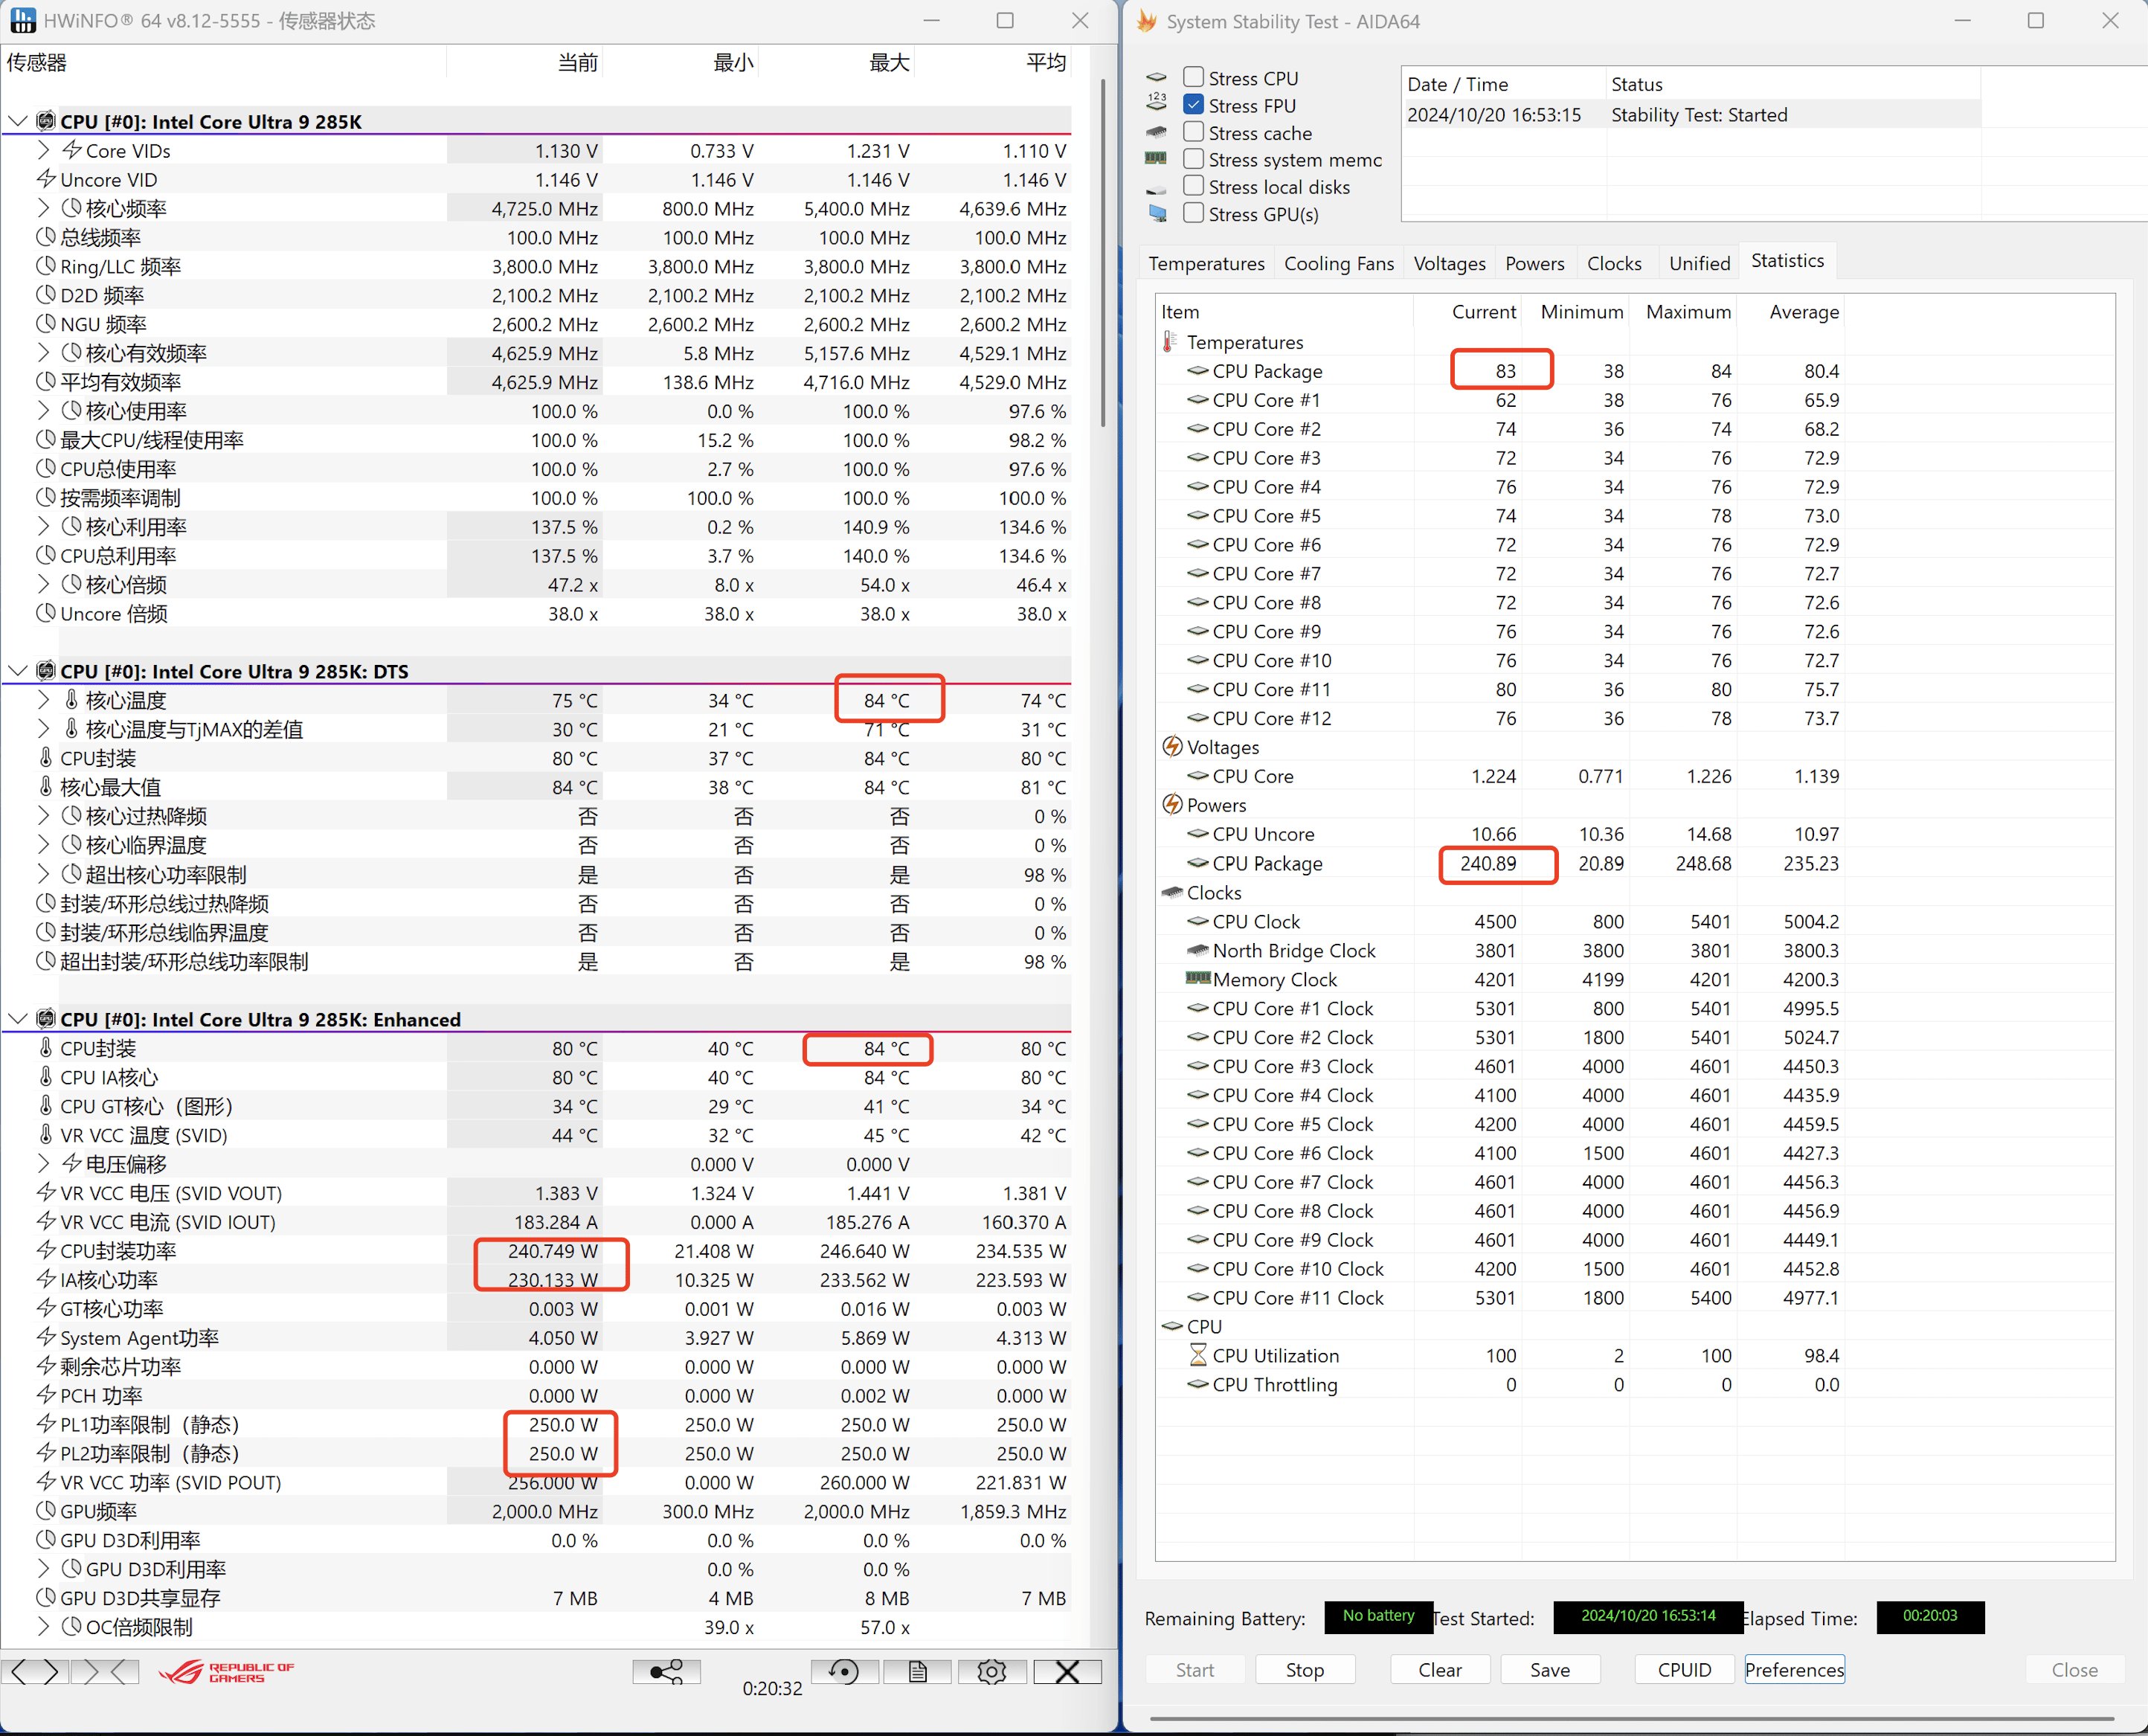2148x1736 pixels.
Task: Click the 123 icon beside Stress FPU
Action: (x=1156, y=101)
